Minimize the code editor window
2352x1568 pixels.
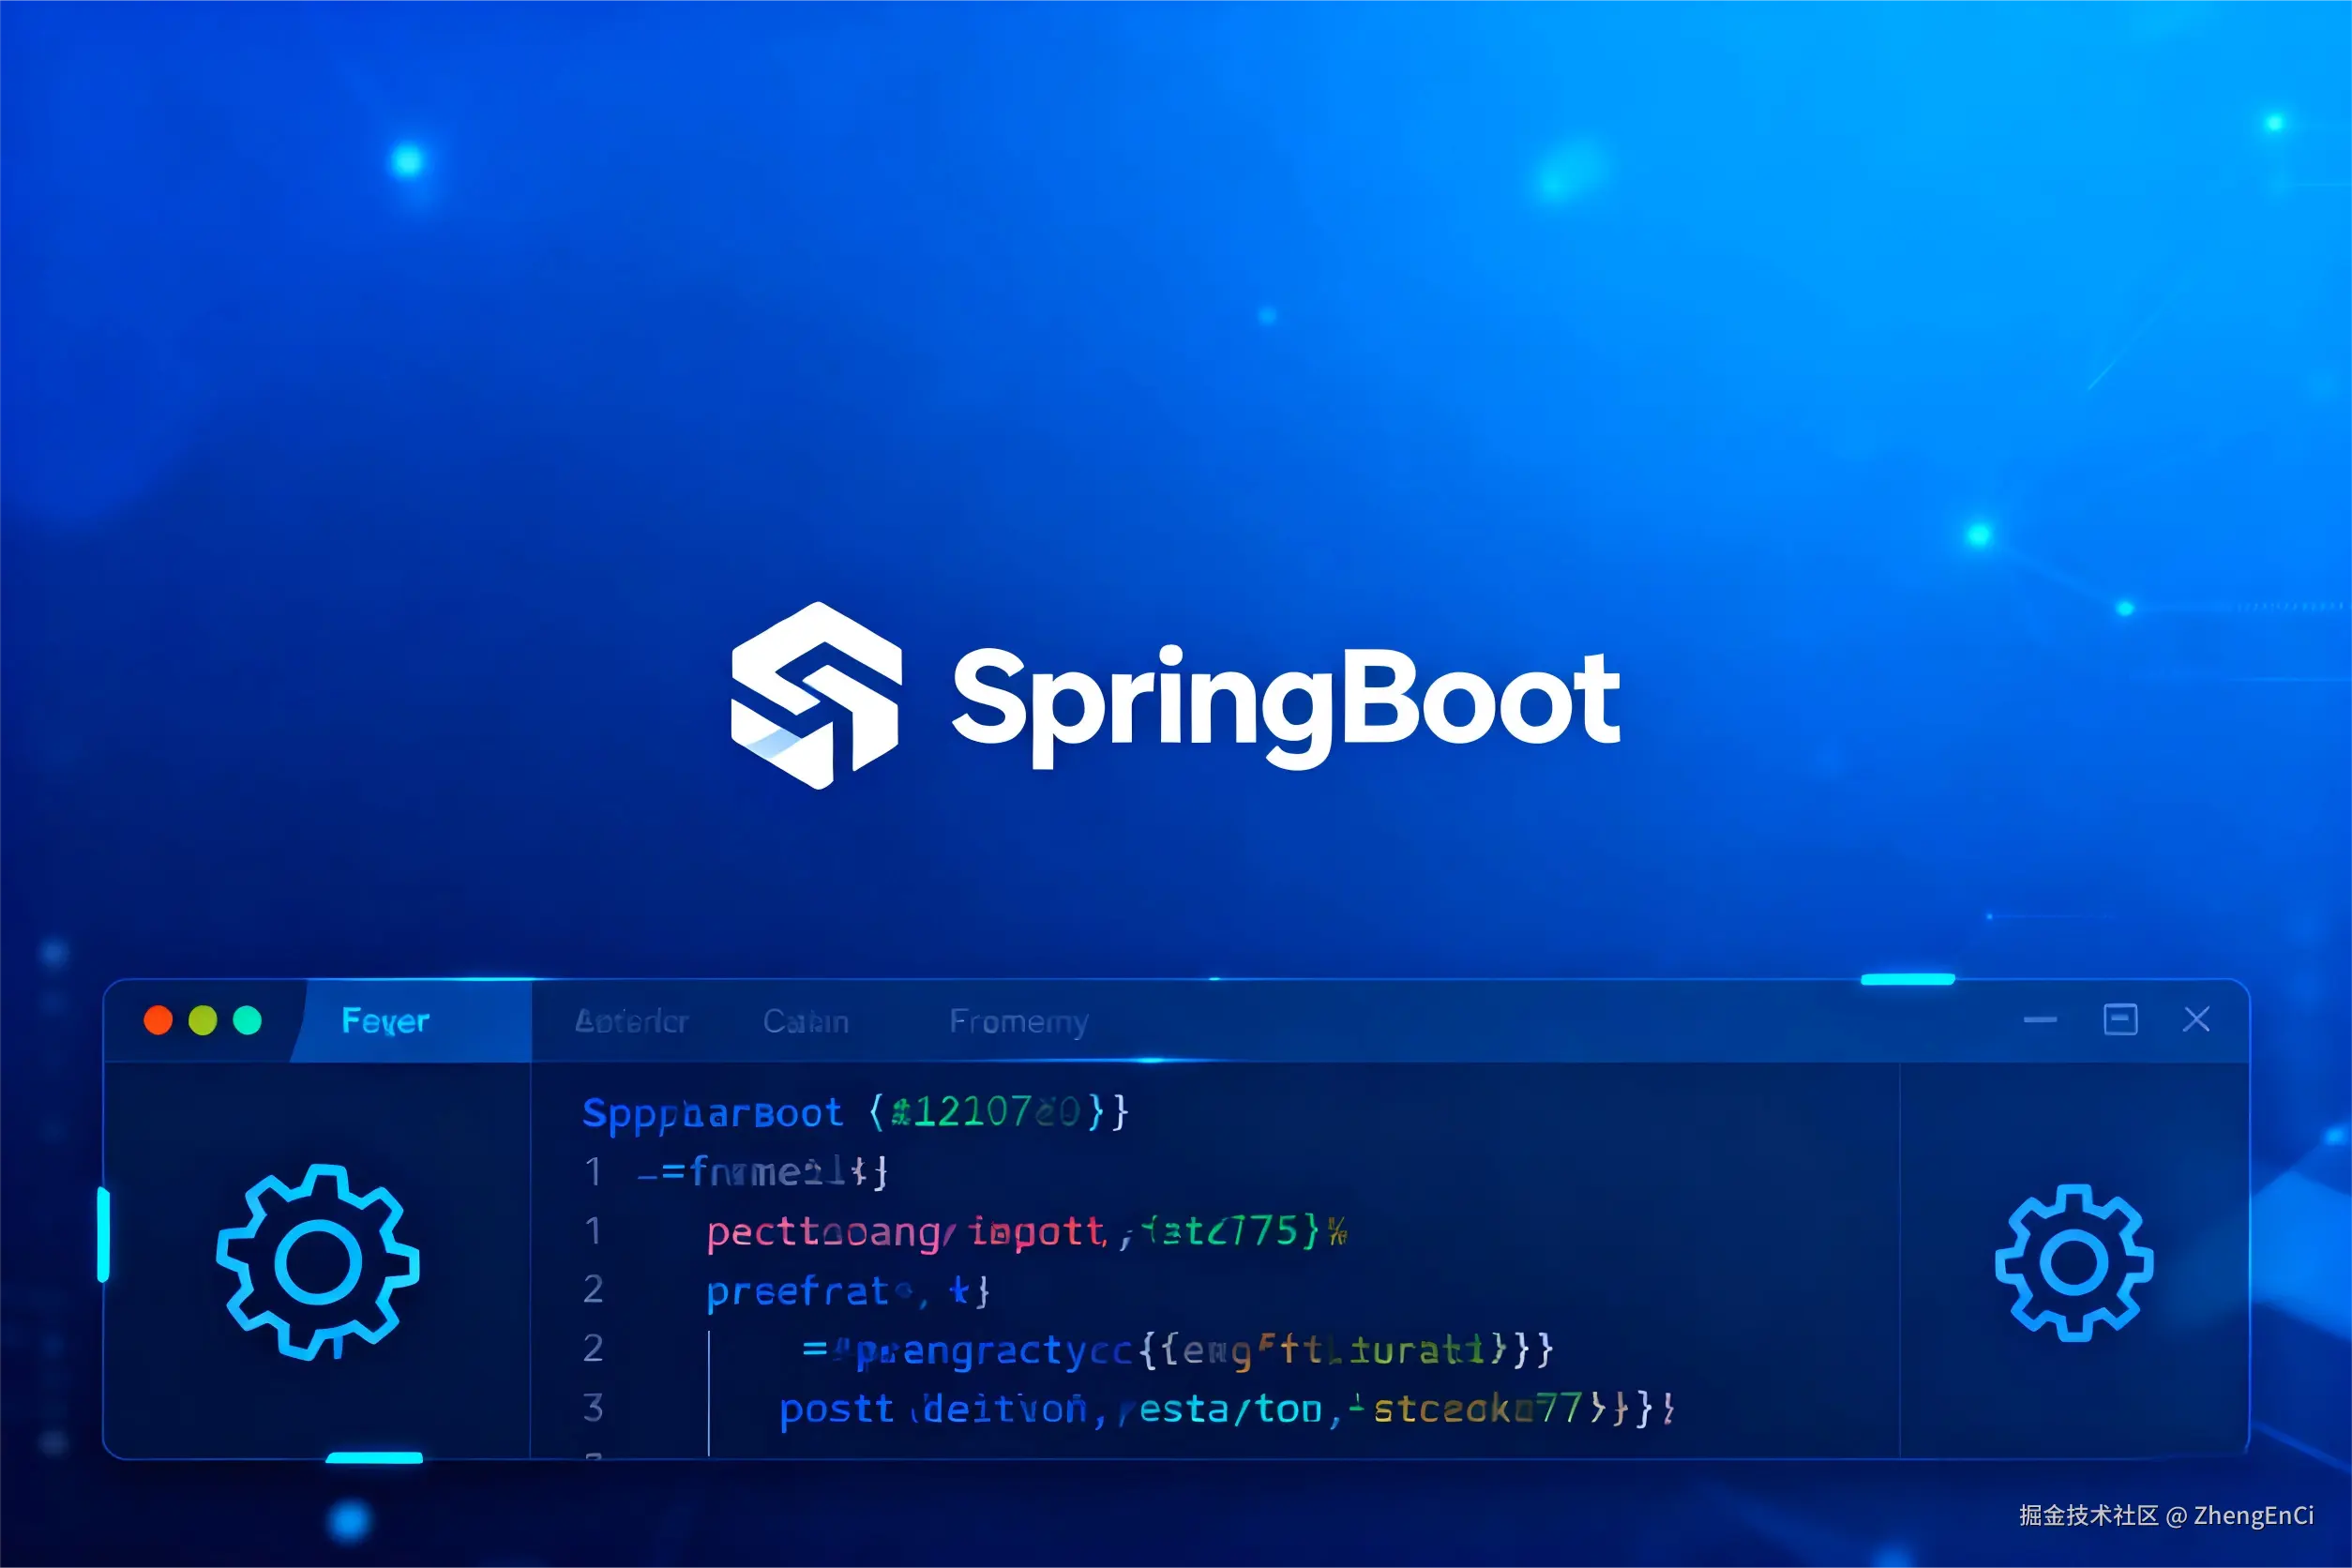point(2040,1020)
